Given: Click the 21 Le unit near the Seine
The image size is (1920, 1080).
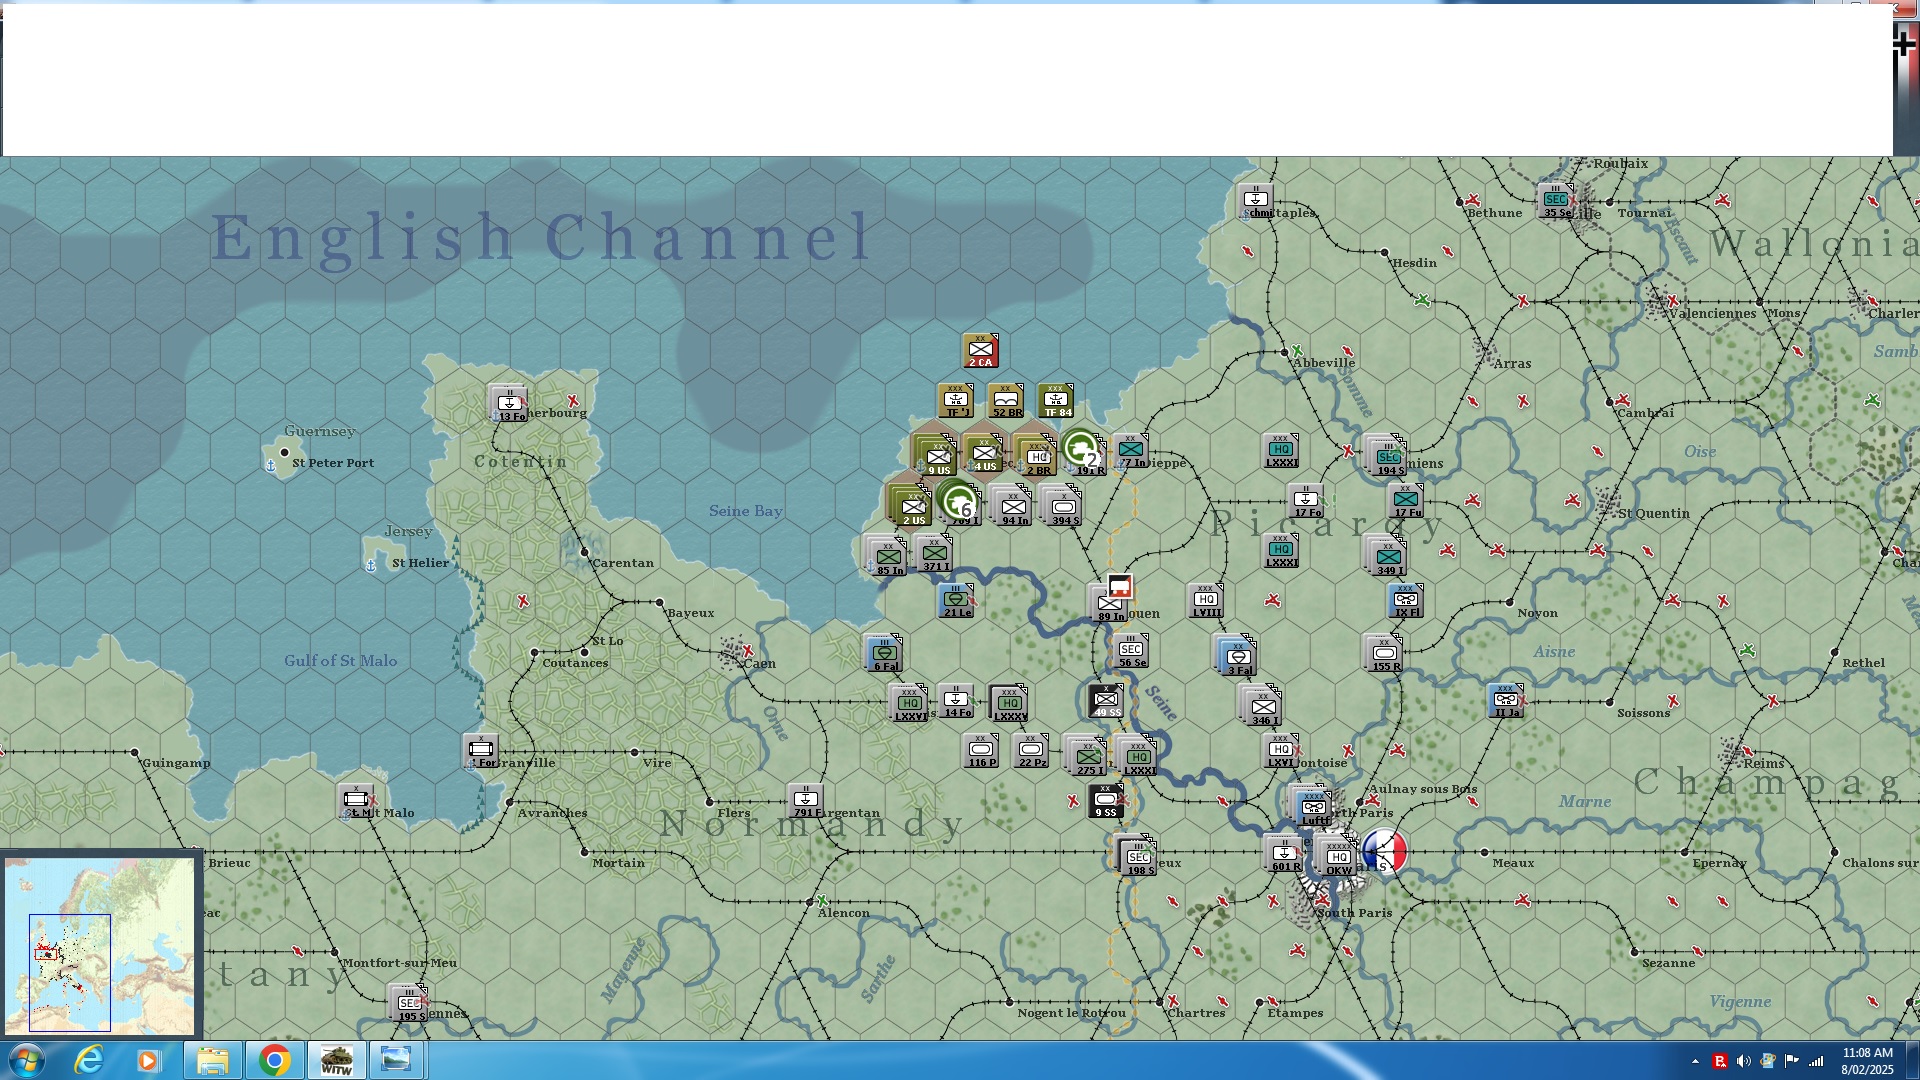Looking at the screenshot, I should pyautogui.click(x=956, y=601).
